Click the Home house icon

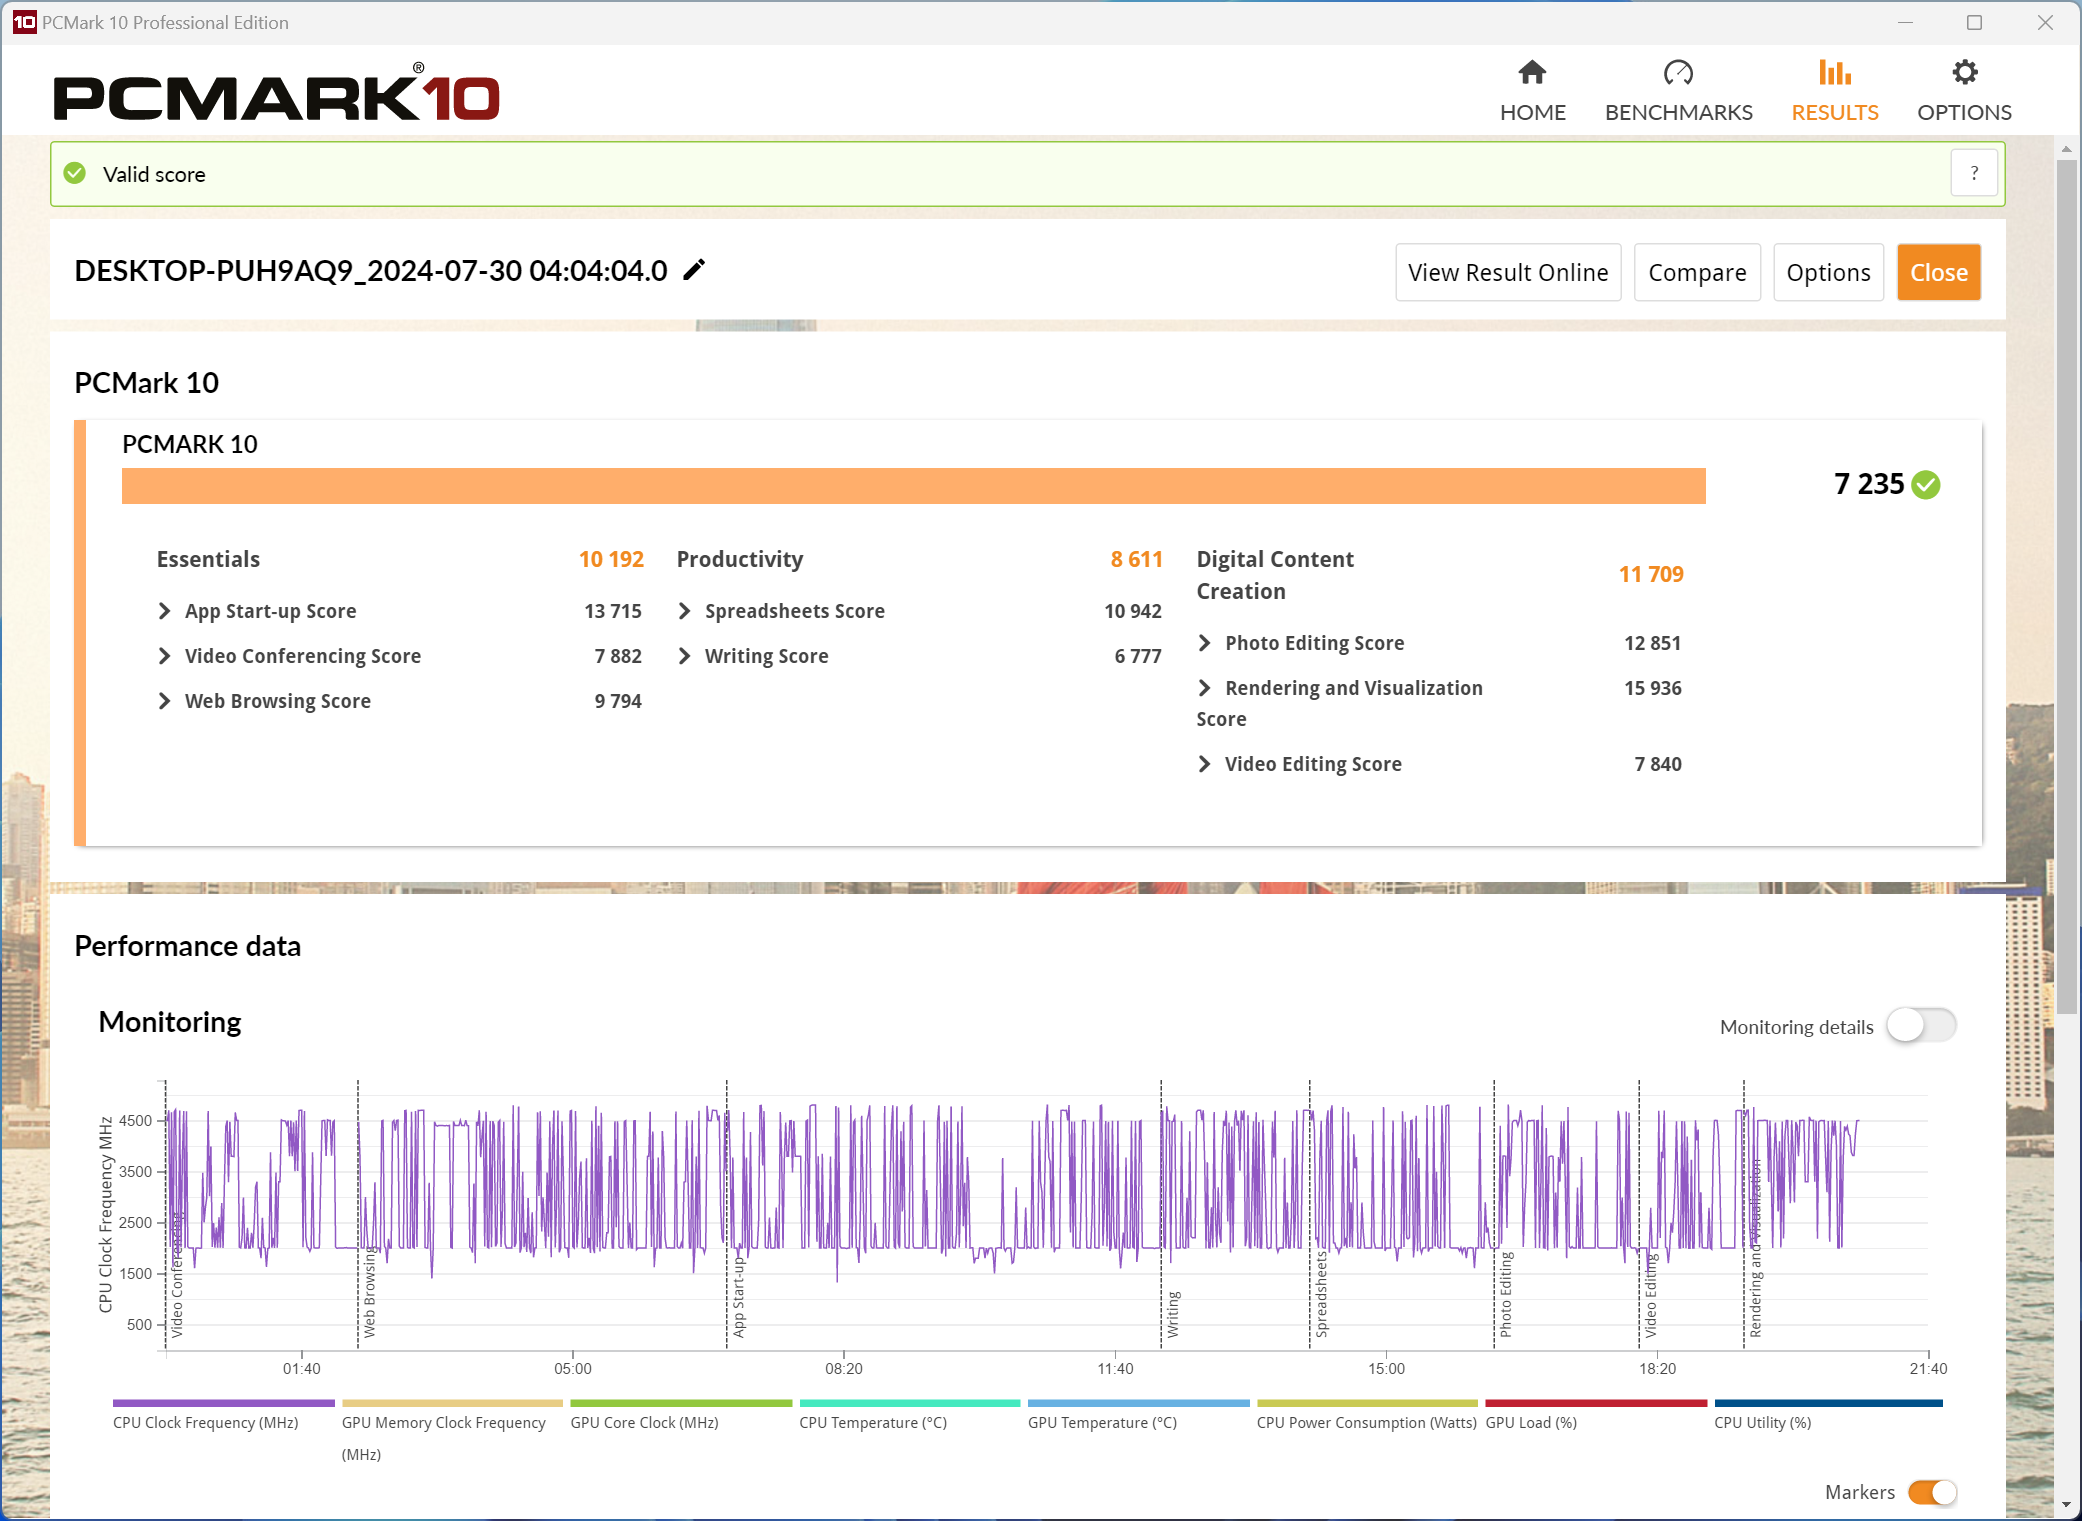click(x=1532, y=73)
